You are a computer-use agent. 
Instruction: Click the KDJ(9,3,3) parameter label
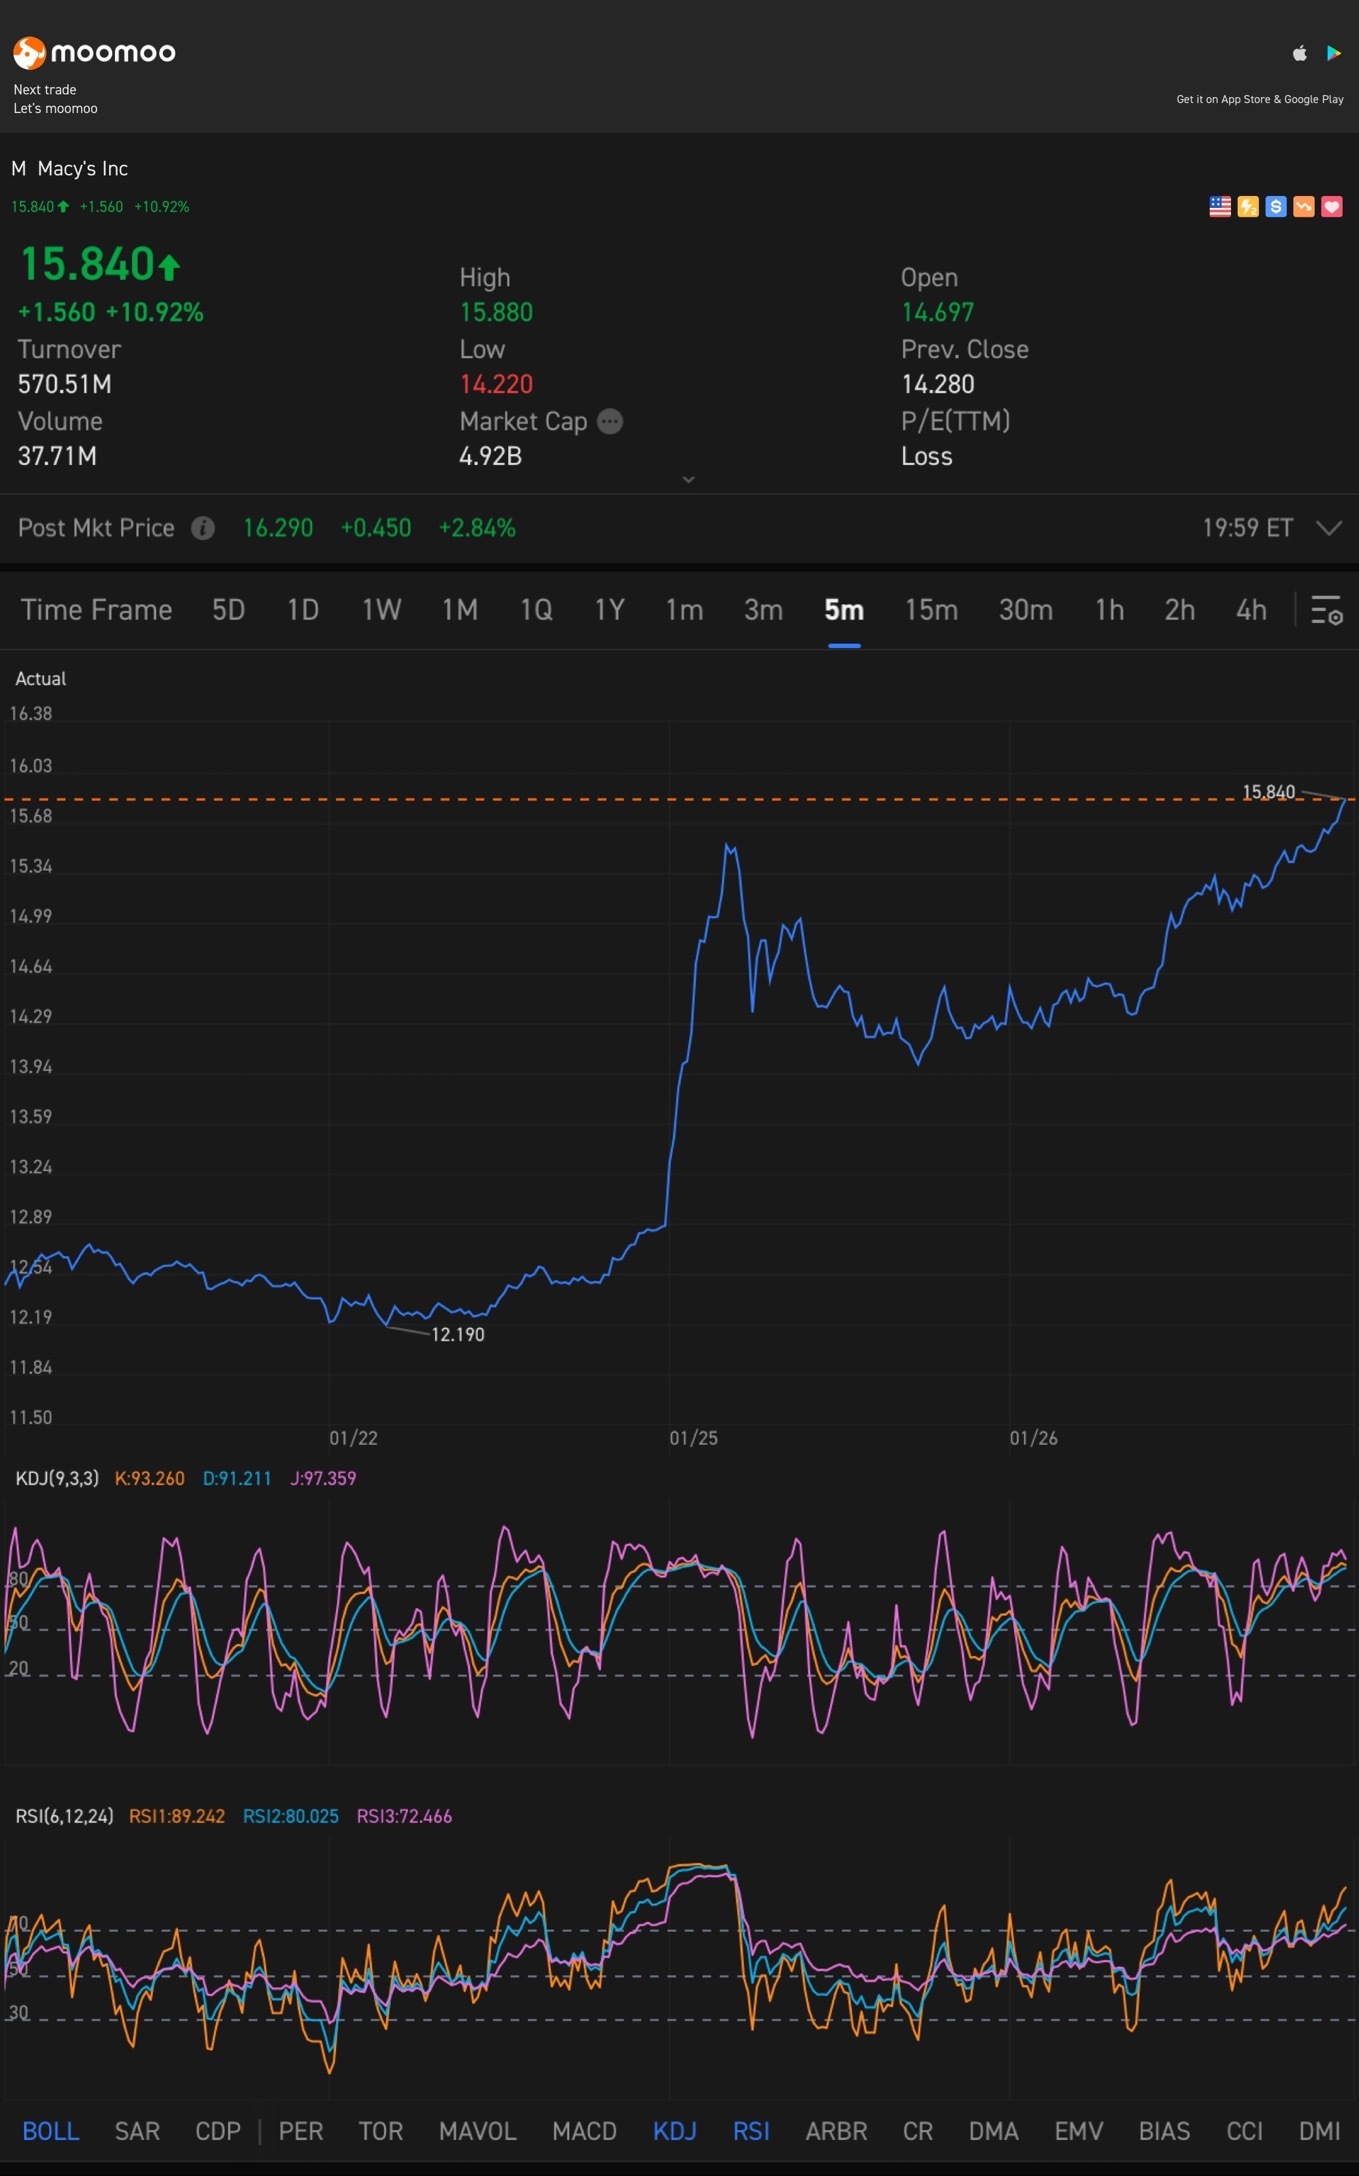click(x=57, y=1478)
